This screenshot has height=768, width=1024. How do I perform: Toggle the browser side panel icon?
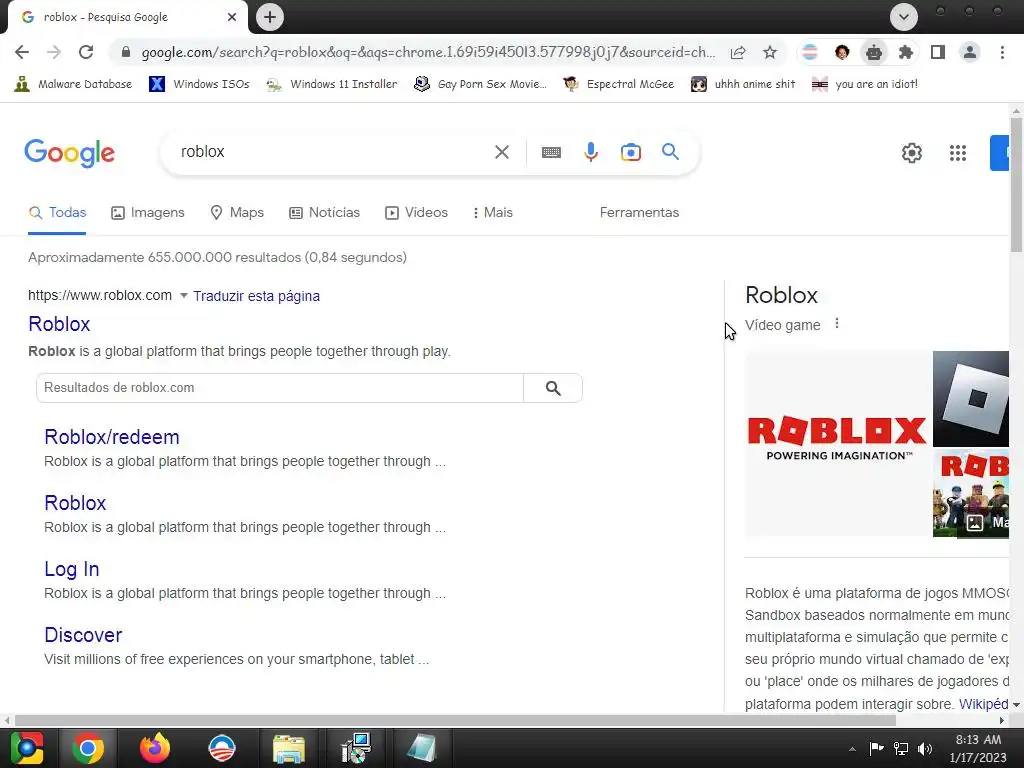938,52
